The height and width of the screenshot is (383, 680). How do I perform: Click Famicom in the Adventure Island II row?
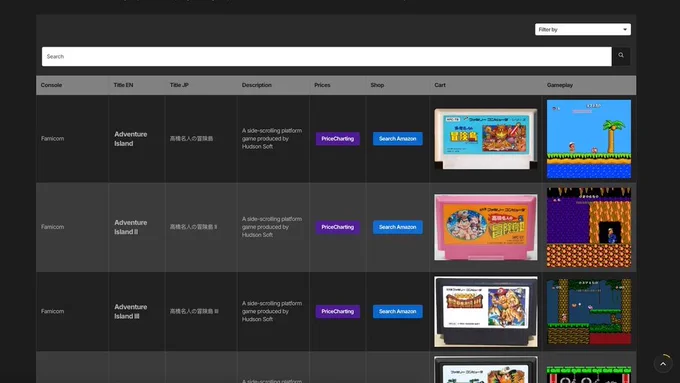click(52, 227)
